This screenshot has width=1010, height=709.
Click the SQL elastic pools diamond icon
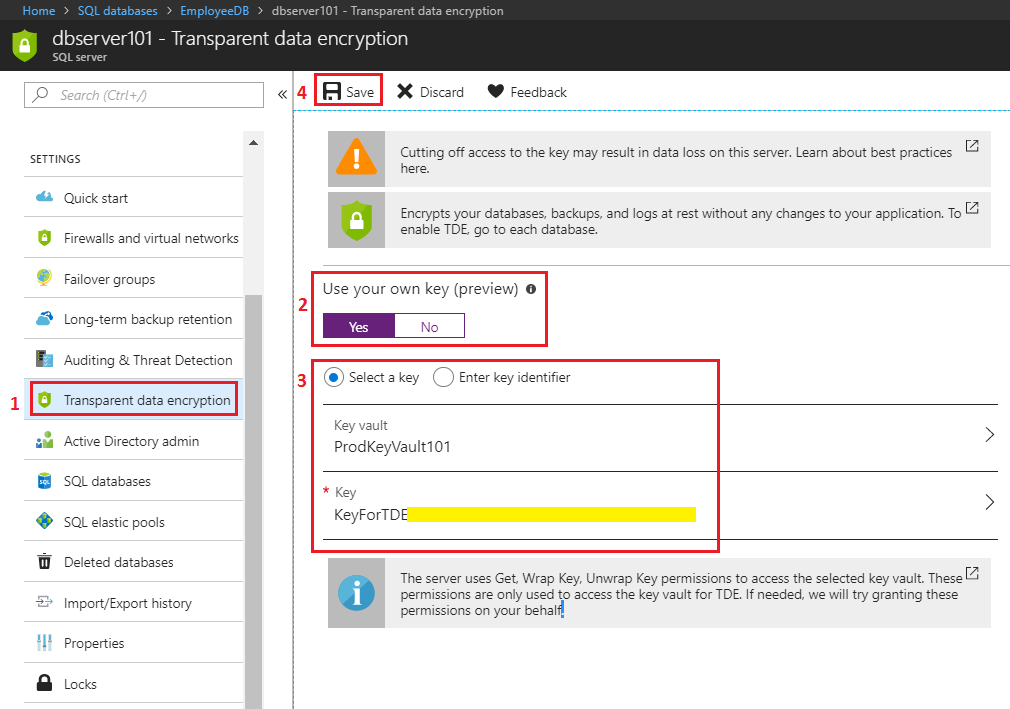click(x=44, y=521)
